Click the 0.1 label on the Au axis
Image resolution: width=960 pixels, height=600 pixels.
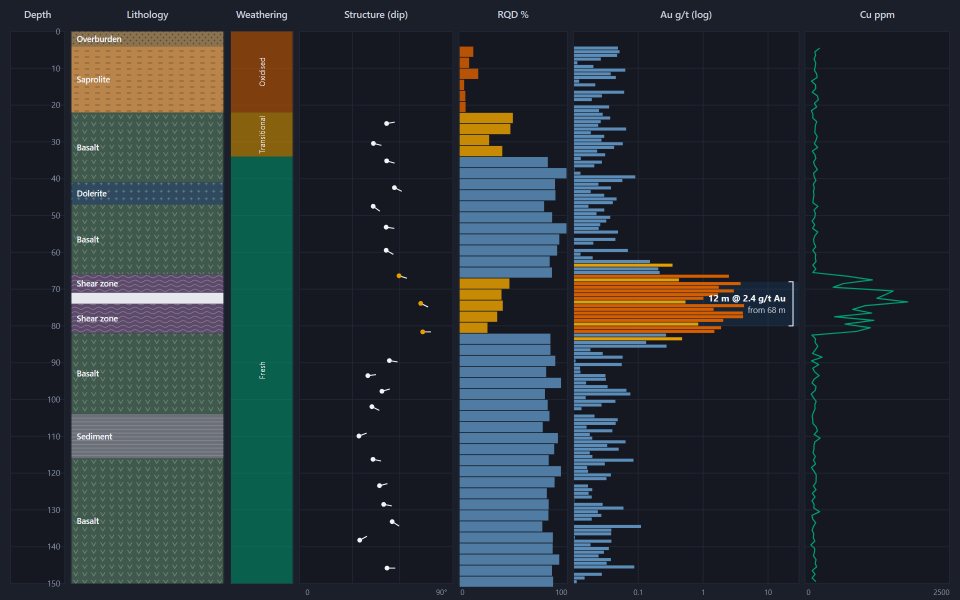tap(638, 593)
